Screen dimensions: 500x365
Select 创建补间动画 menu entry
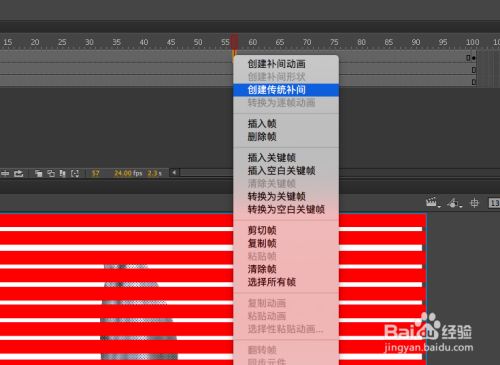point(286,64)
